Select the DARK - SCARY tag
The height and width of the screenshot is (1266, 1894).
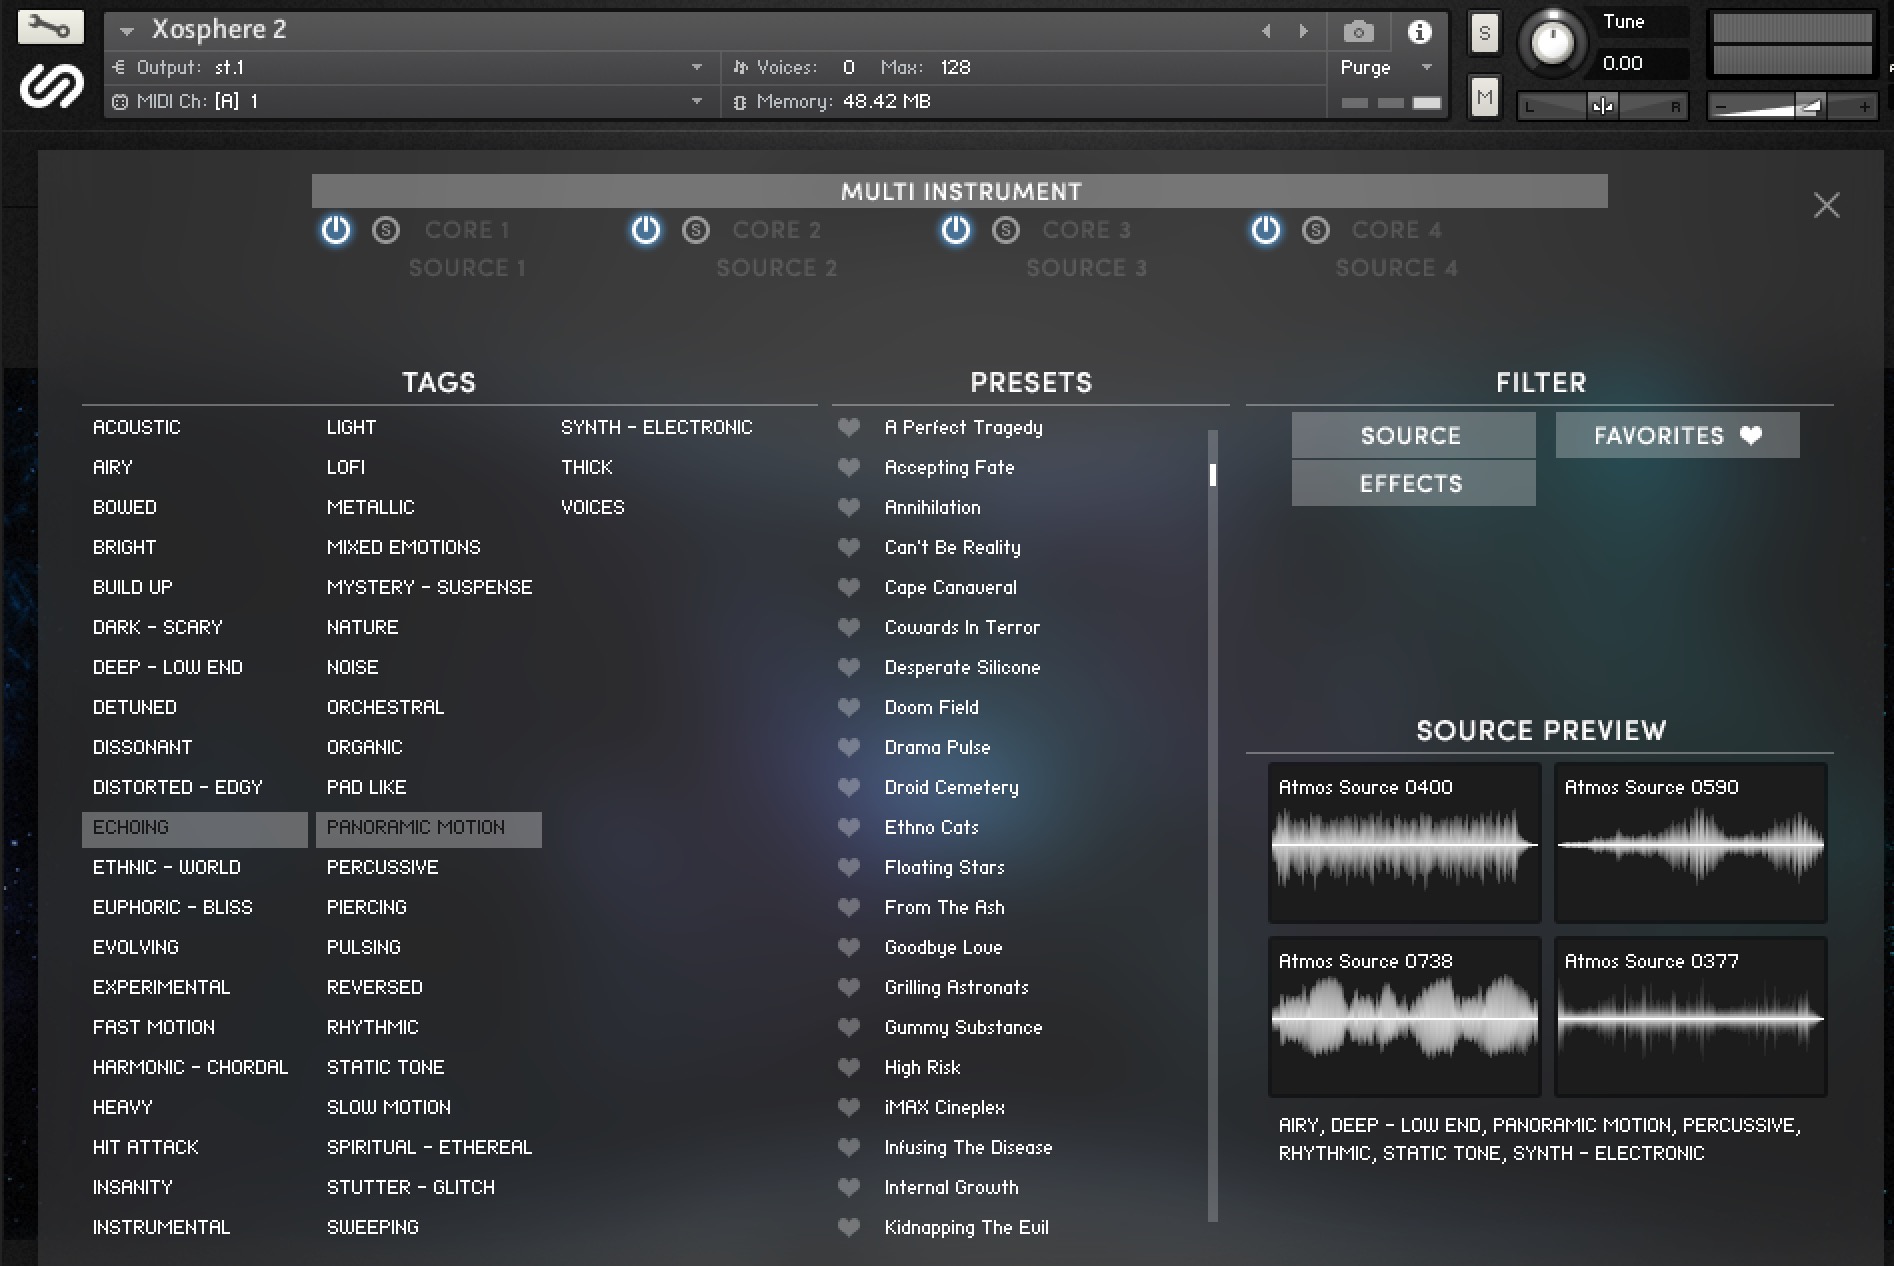pyautogui.click(x=158, y=627)
